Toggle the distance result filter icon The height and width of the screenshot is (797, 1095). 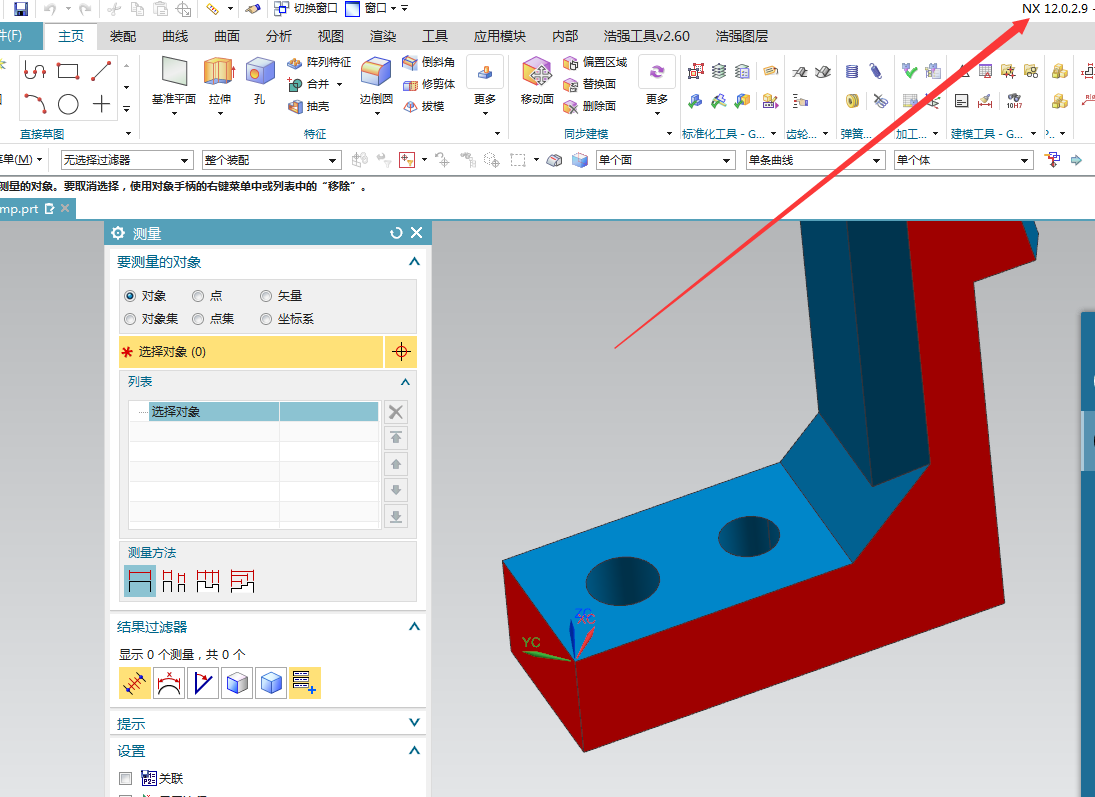(135, 683)
